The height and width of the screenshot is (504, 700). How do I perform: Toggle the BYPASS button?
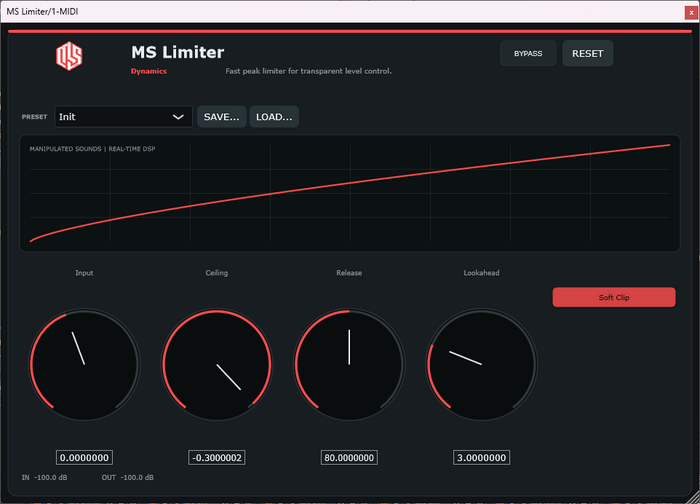tap(528, 54)
